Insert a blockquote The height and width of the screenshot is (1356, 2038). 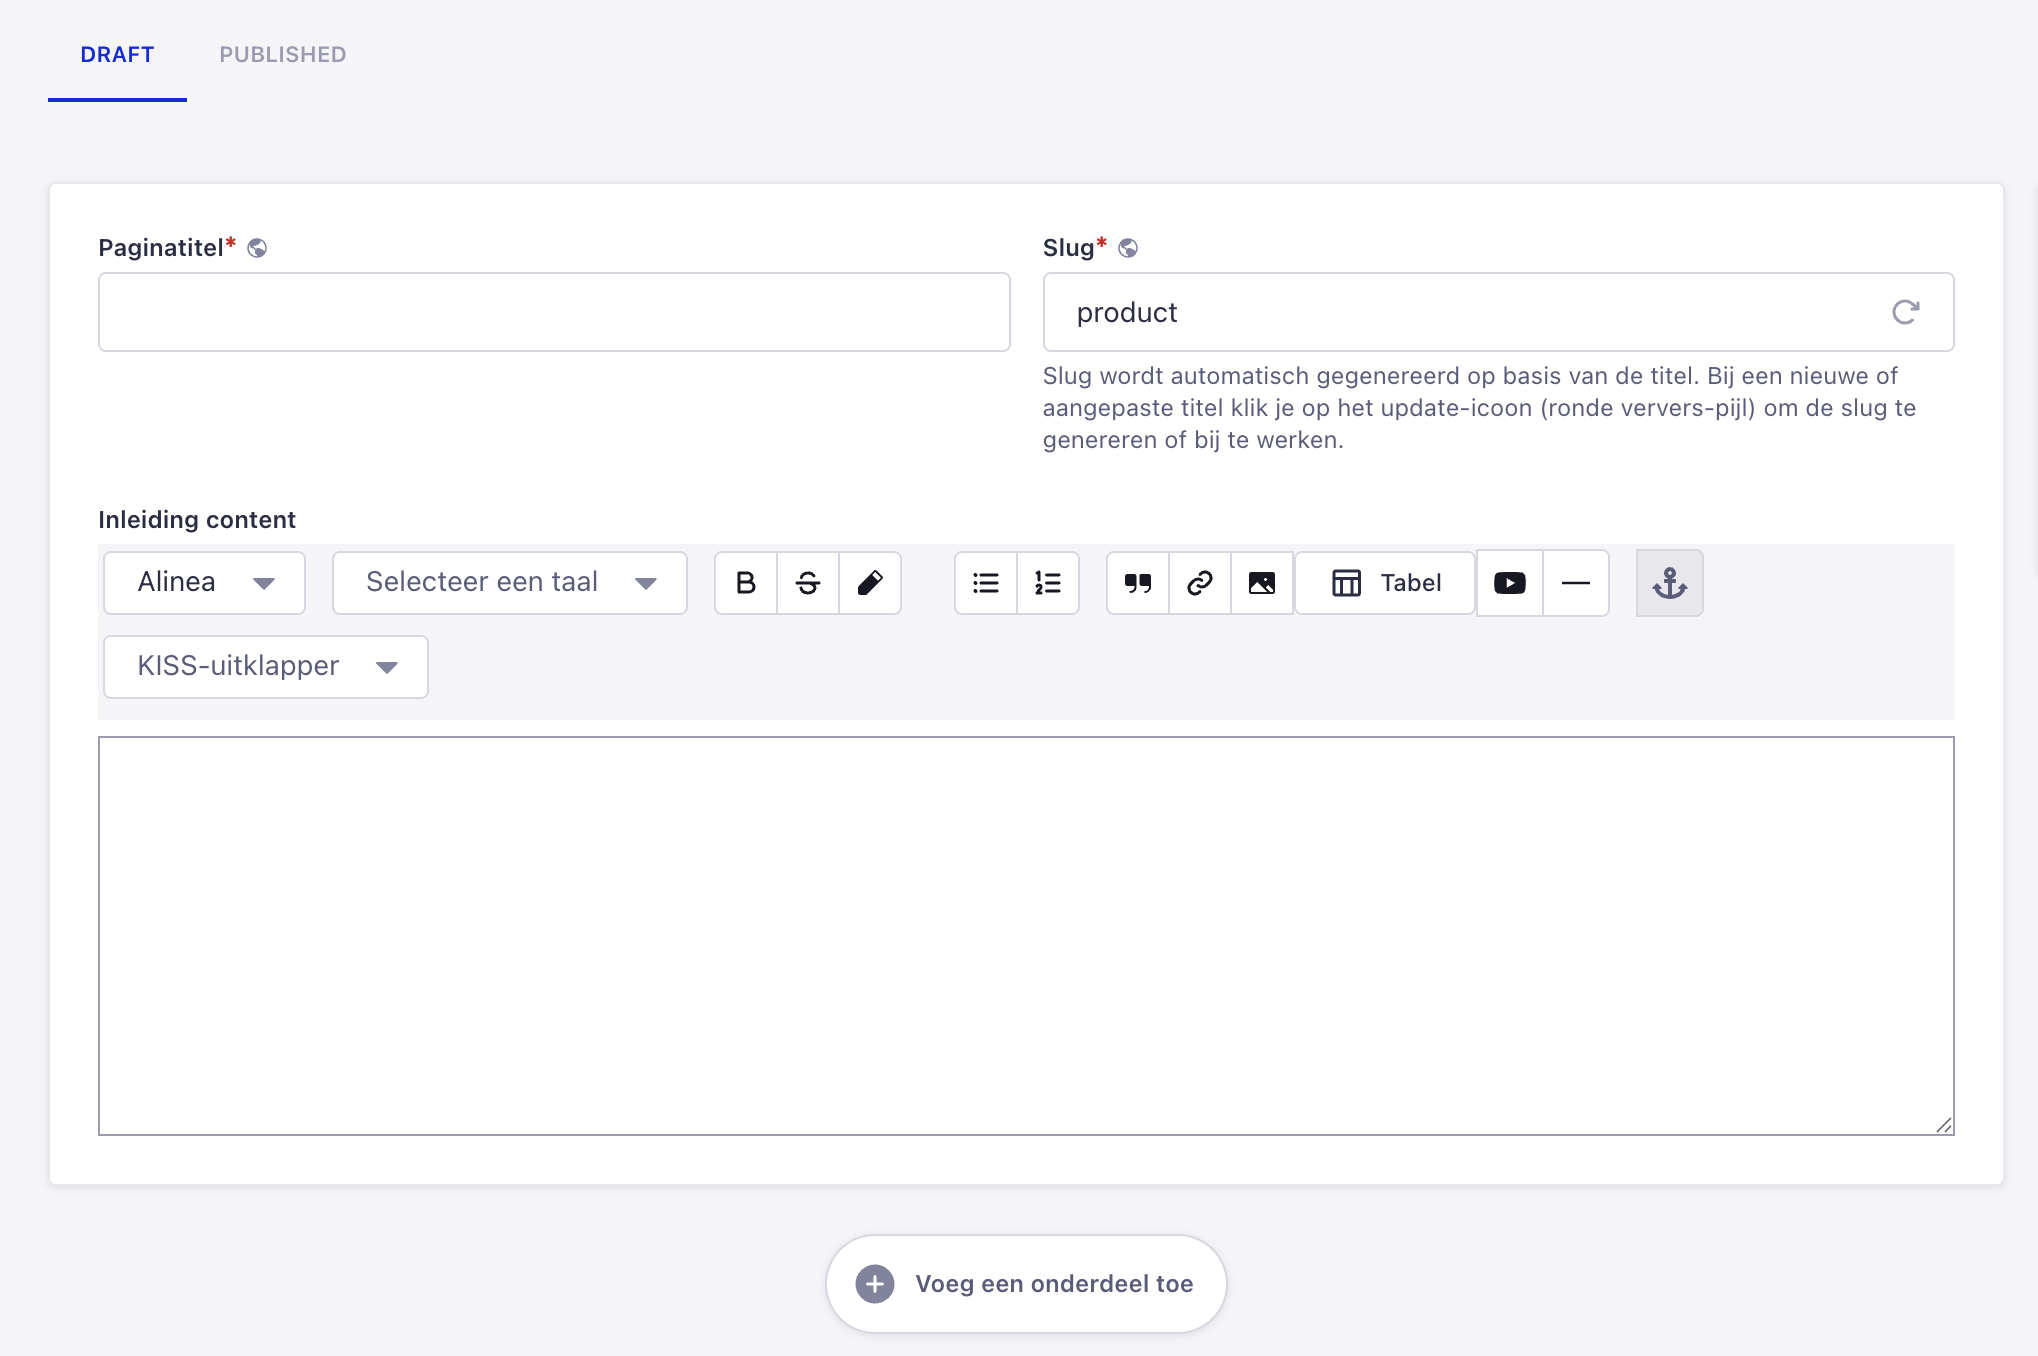click(1138, 583)
